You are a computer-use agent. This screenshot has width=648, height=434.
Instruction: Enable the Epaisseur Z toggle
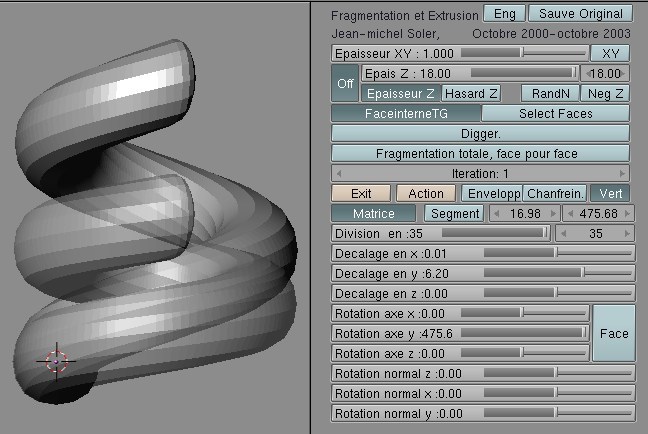click(x=400, y=93)
